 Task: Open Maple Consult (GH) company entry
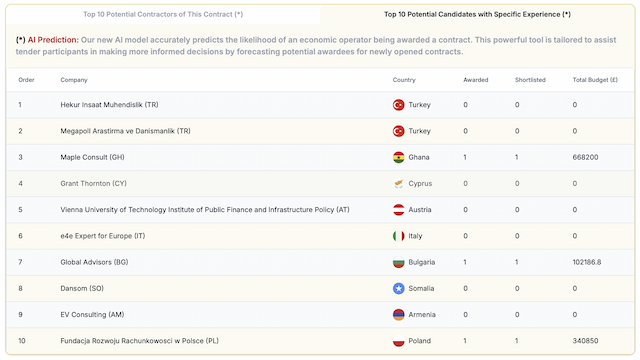tap(92, 157)
